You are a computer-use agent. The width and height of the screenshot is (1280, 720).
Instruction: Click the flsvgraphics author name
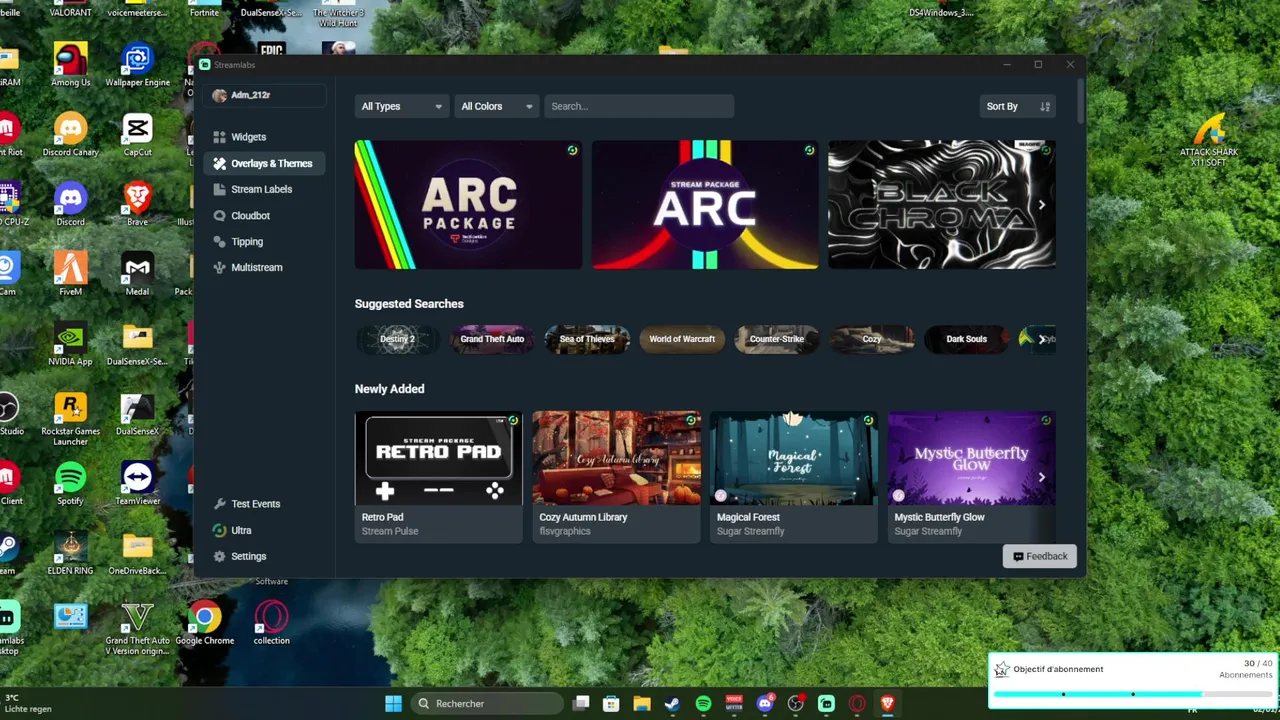[565, 531]
